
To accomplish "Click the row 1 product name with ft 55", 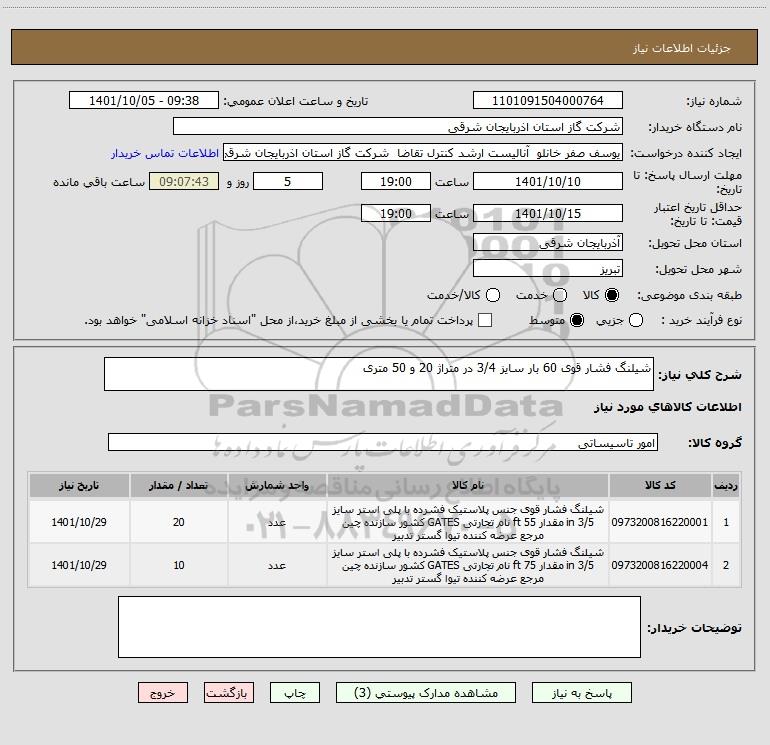I will click(468, 523).
